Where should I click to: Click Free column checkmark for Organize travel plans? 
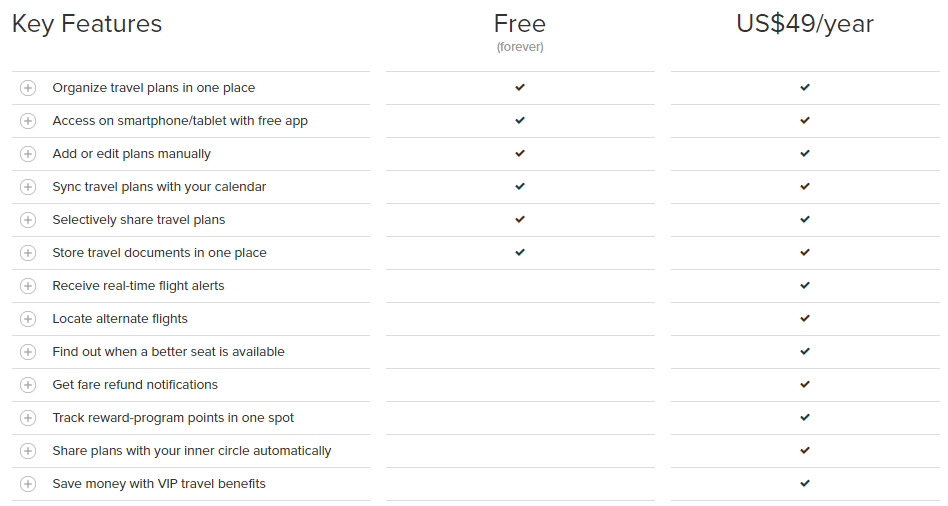tap(520, 87)
